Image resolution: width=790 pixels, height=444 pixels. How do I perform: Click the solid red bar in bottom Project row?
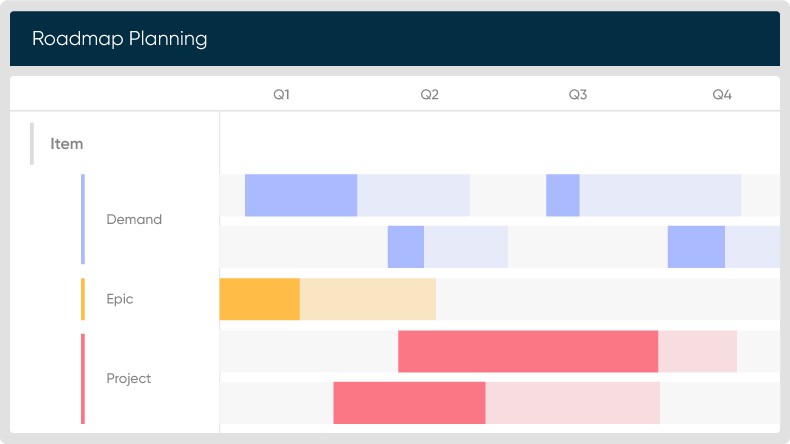click(409, 402)
